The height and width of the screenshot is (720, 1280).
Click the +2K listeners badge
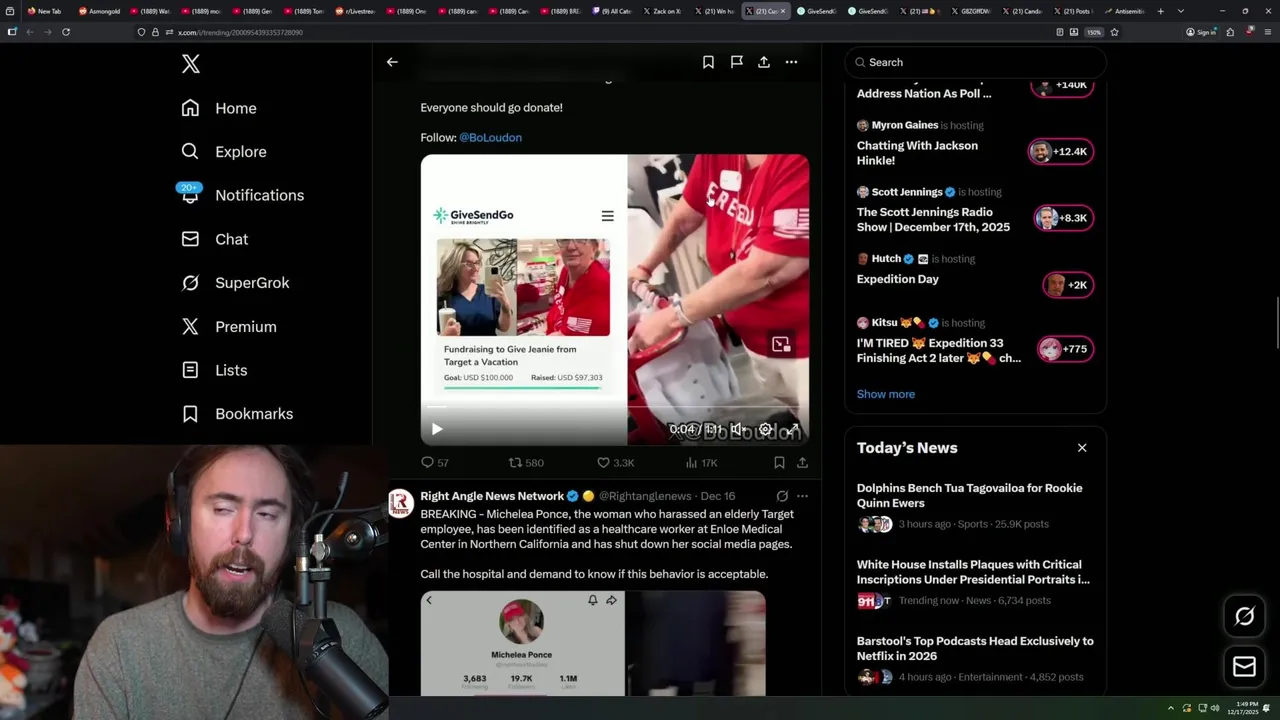(1067, 285)
